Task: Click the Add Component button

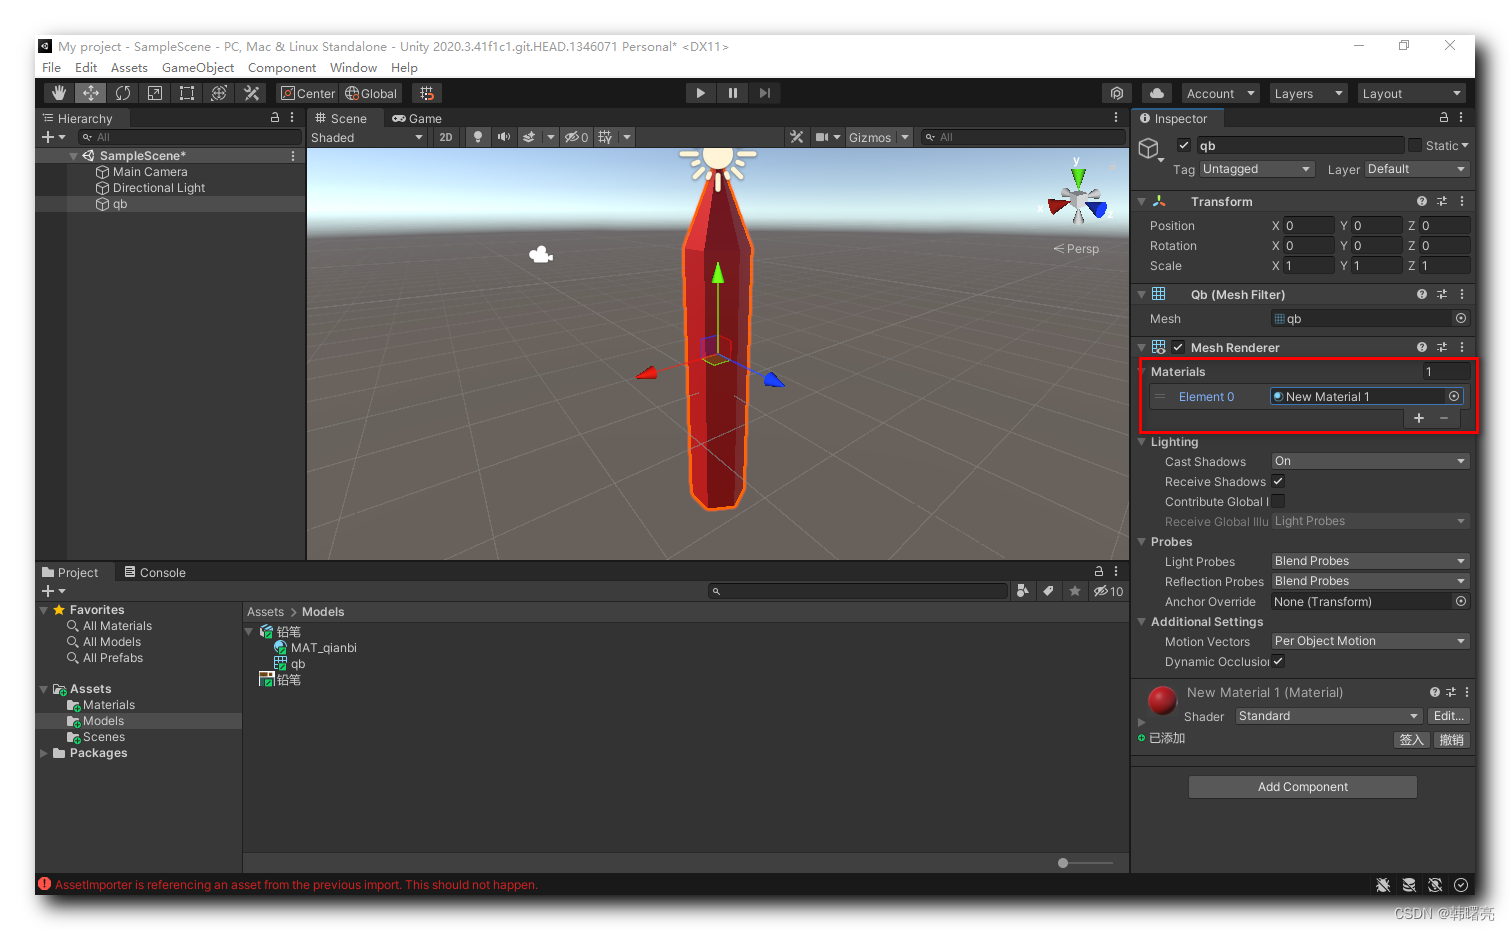Action: 1301,786
